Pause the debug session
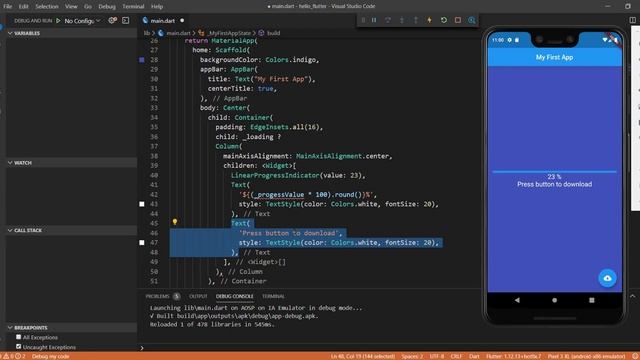The image size is (640, 360). (374, 20)
